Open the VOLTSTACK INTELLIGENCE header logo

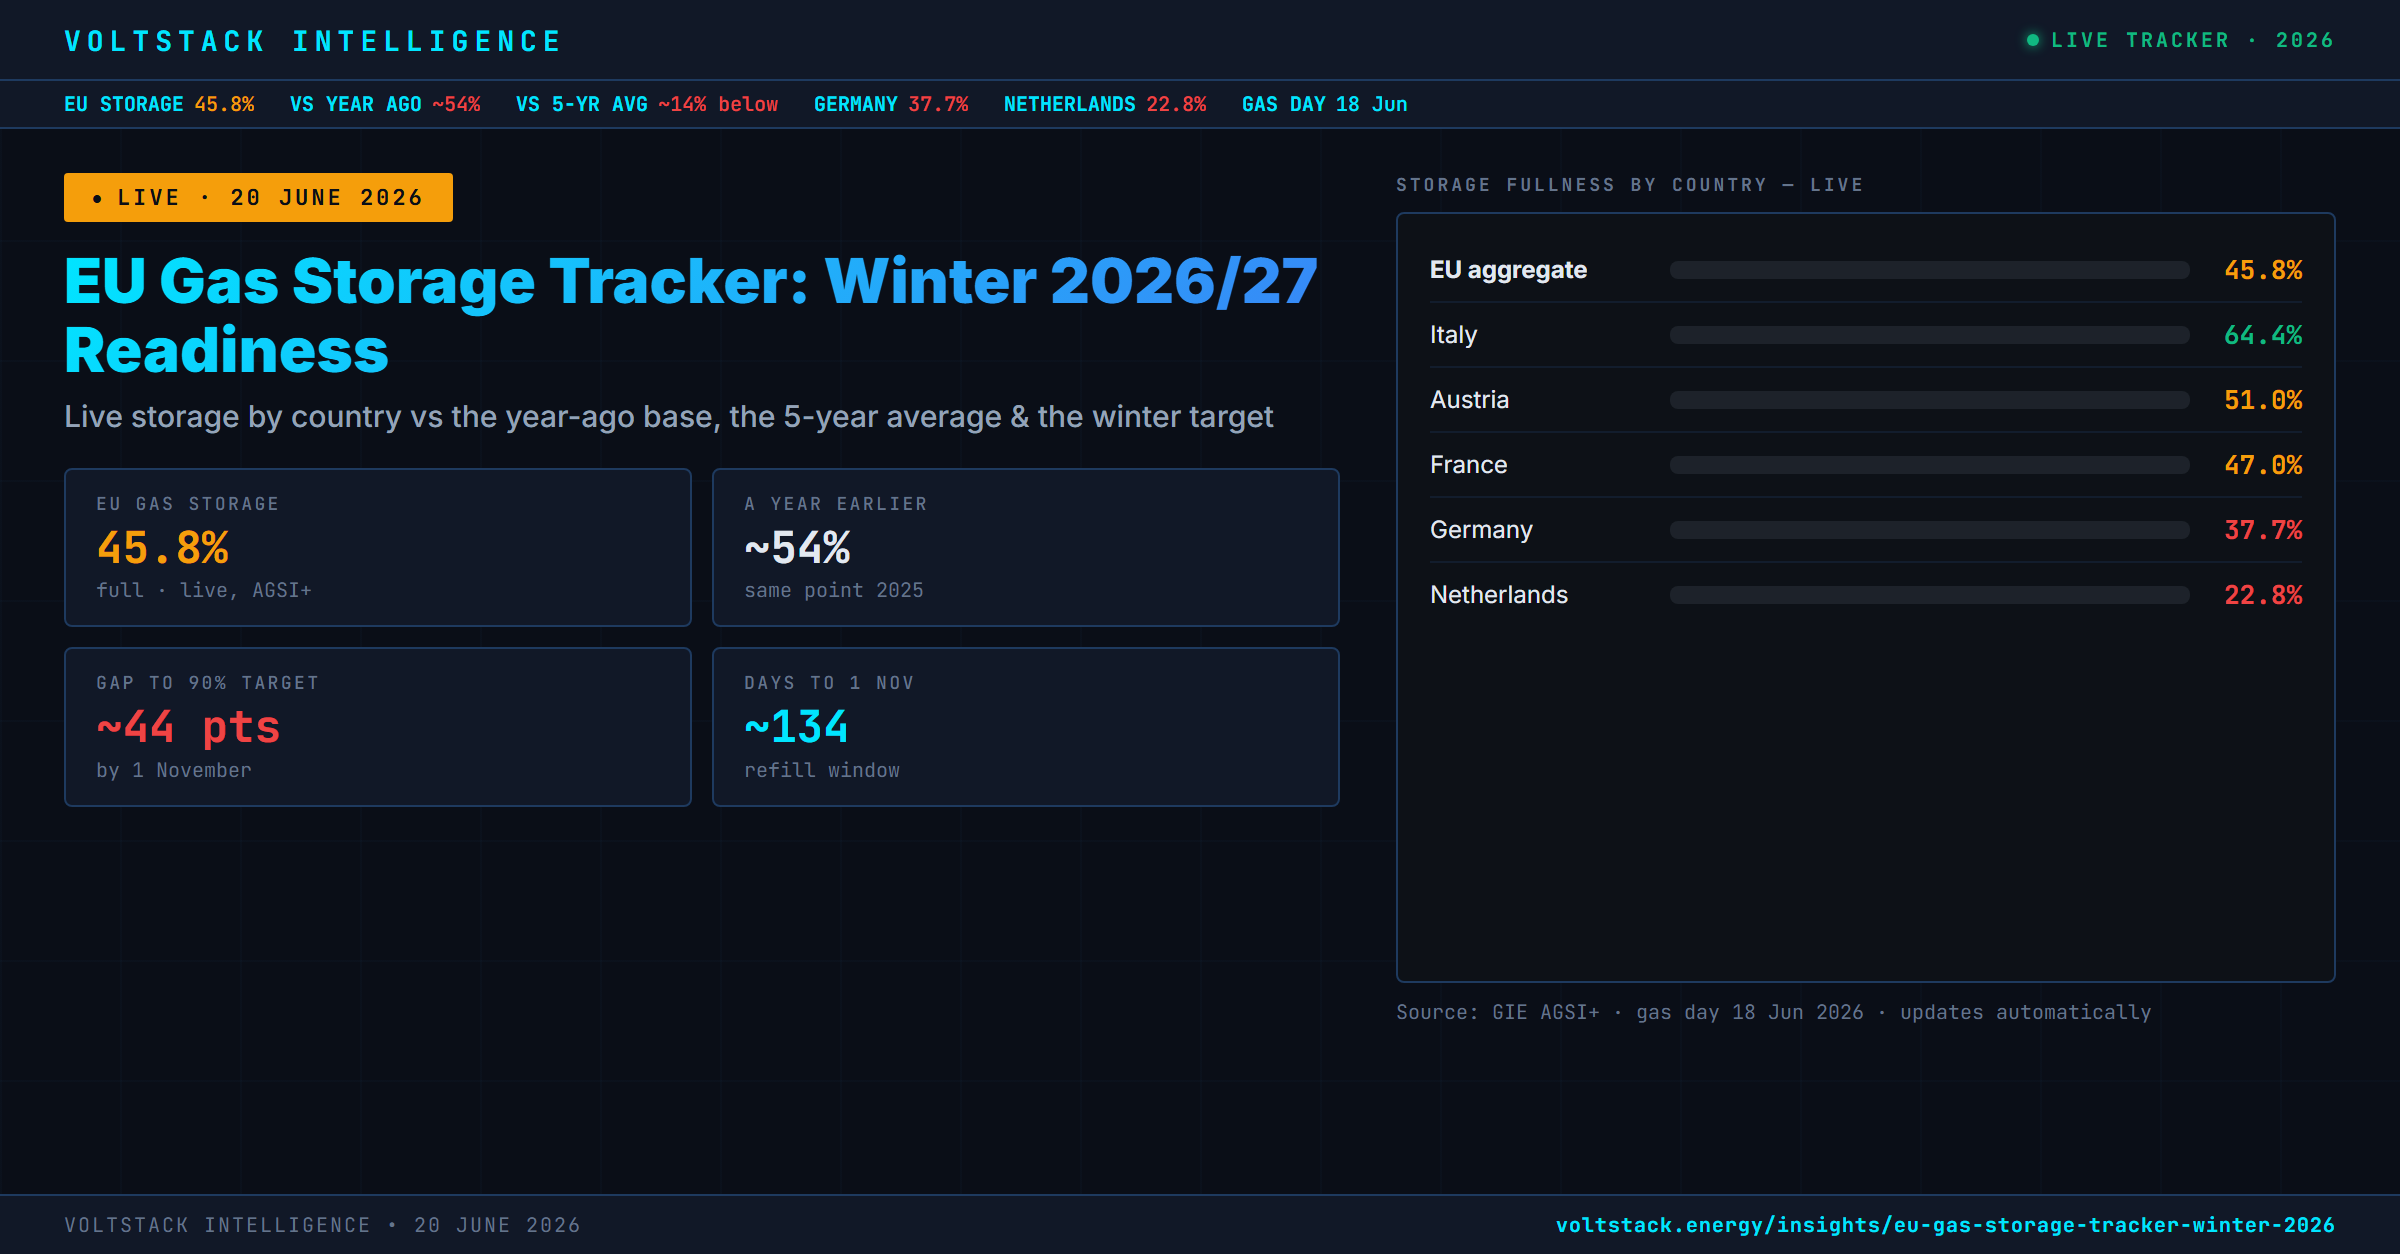(313, 41)
